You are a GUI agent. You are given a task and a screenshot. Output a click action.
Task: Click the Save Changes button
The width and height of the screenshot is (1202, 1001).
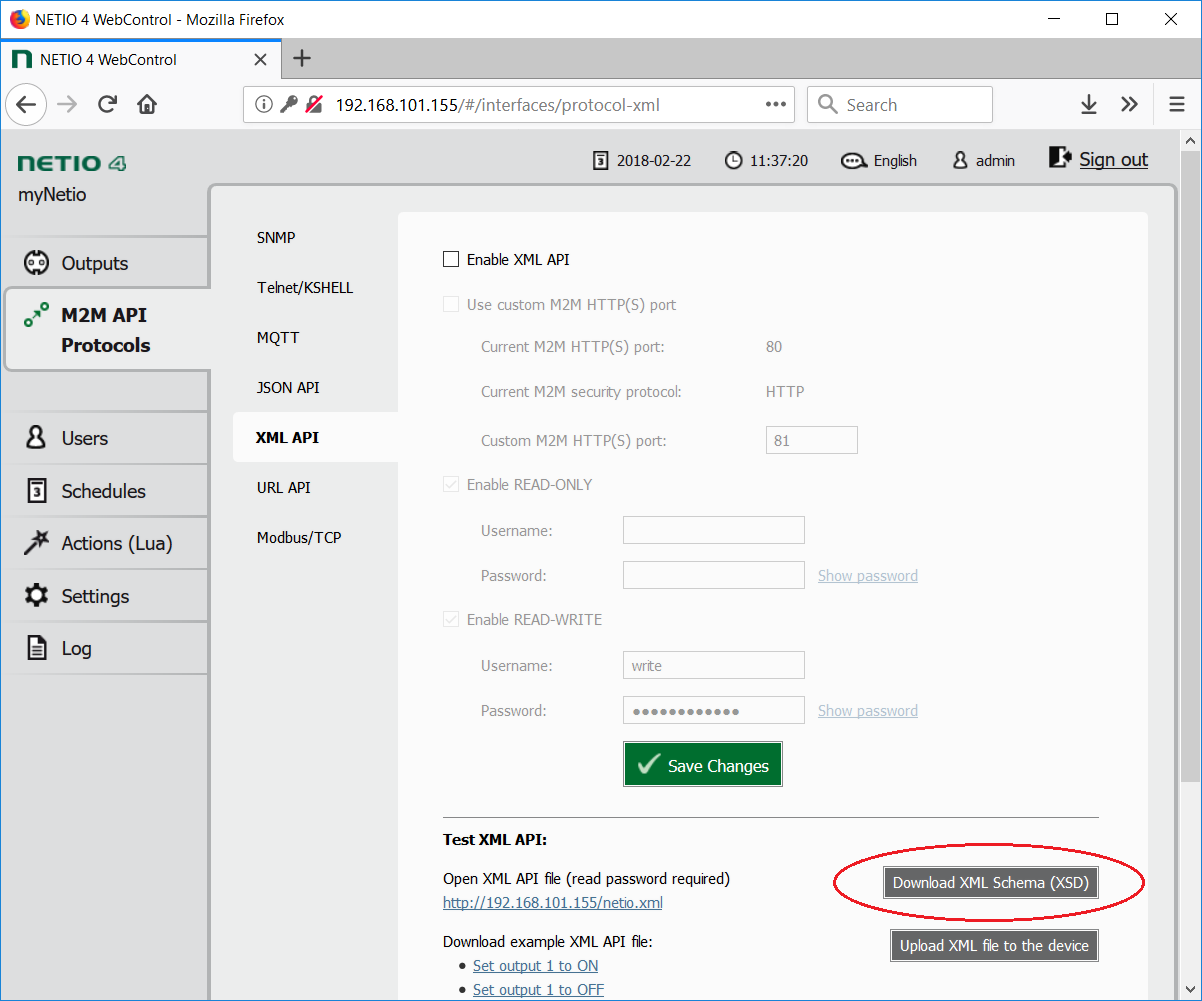(x=703, y=765)
